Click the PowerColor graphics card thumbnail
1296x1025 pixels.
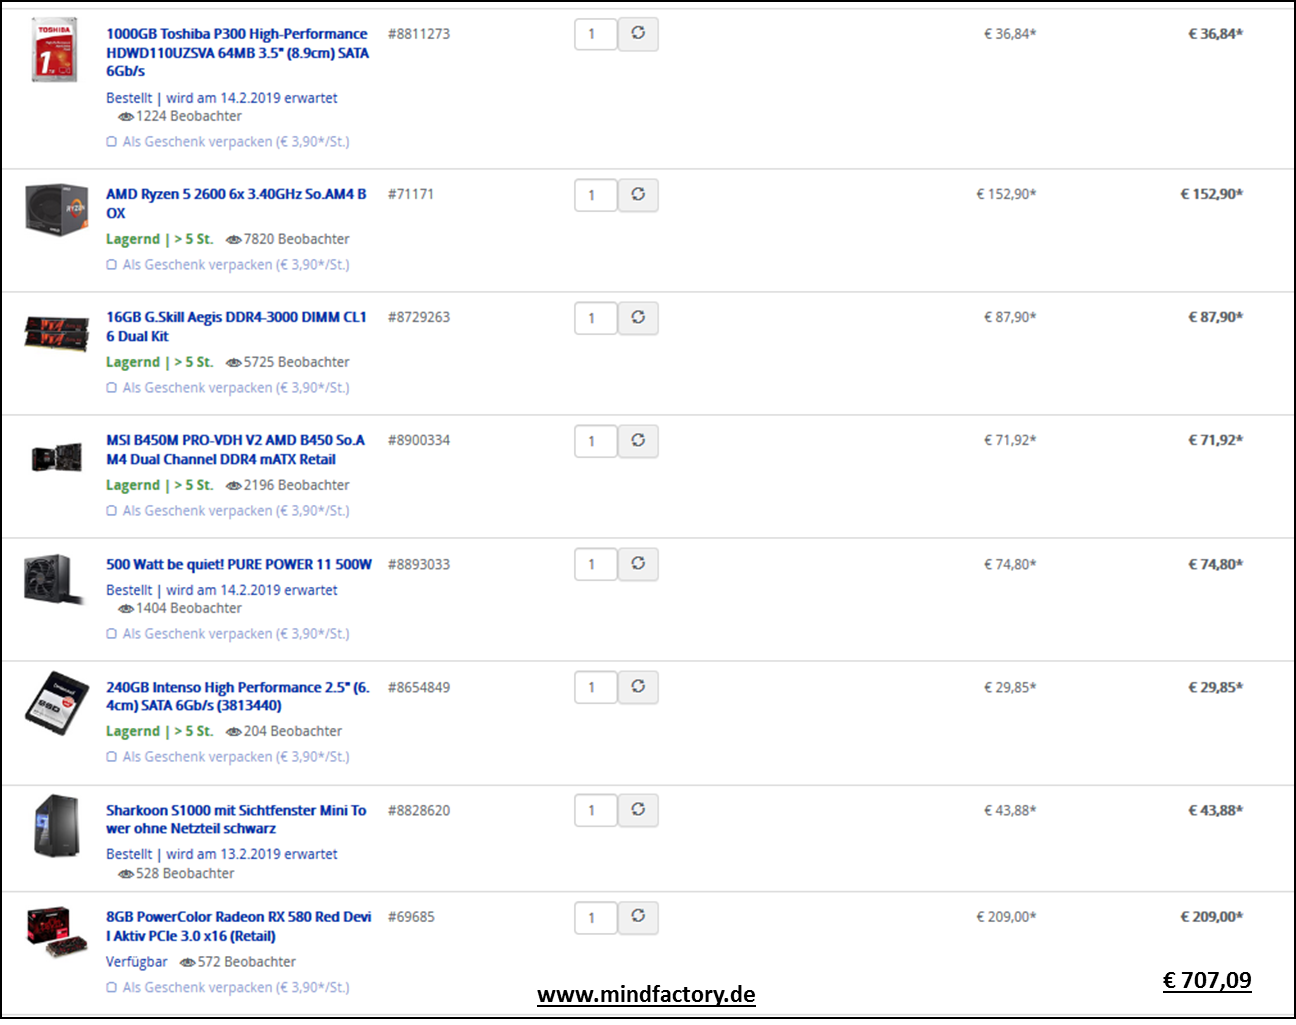click(57, 932)
